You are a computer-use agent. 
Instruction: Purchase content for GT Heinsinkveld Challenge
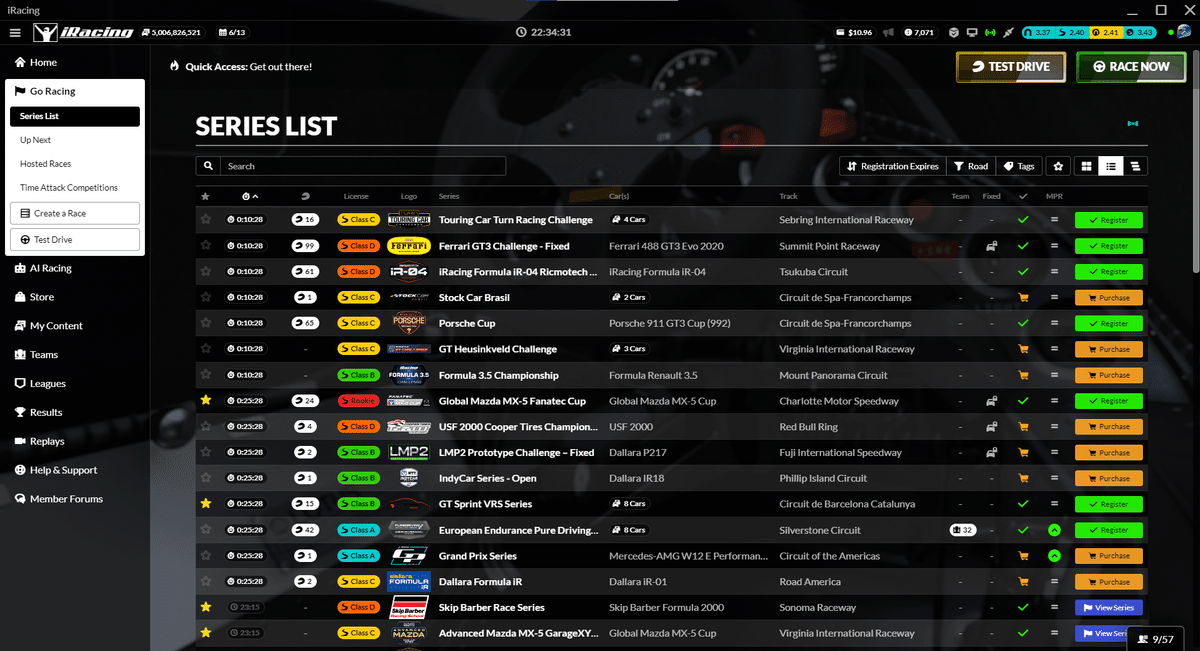pyautogui.click(x=1109, y=349)
